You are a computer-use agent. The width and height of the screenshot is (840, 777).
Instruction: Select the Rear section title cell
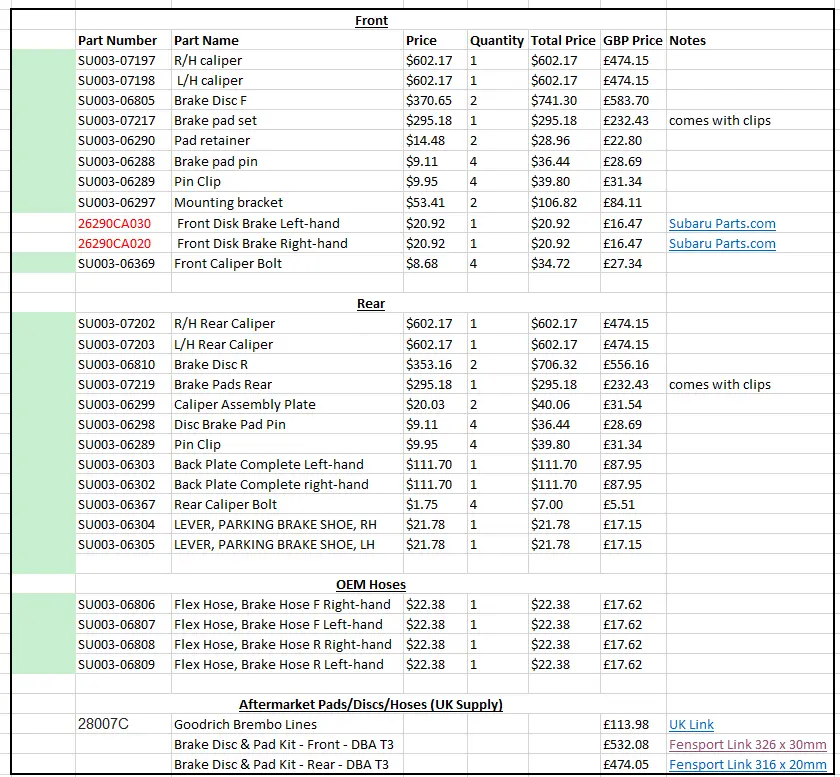click(x=371, y=303)
